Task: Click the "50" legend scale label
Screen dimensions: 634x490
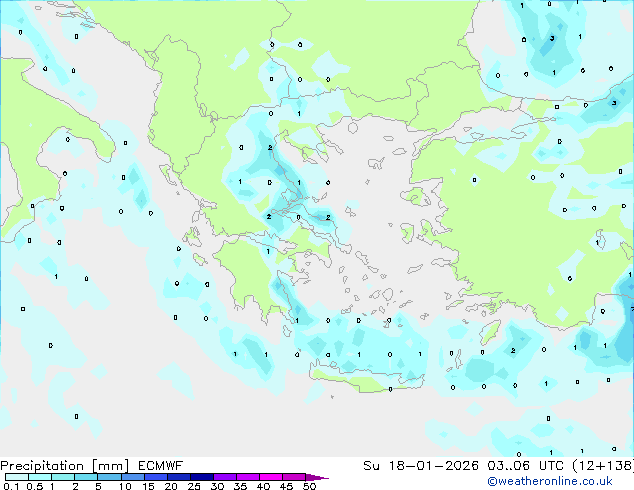Action: coord(309,486)
